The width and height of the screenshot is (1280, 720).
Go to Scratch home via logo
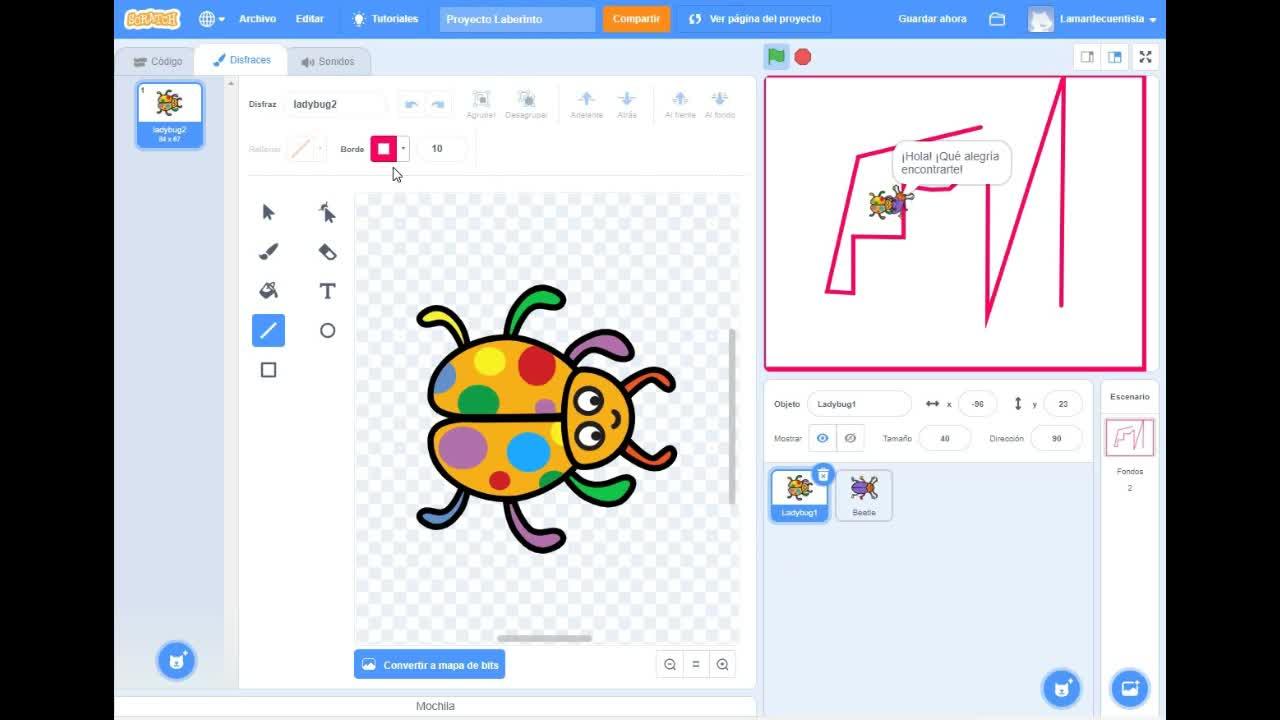click(x=152, y=19)
